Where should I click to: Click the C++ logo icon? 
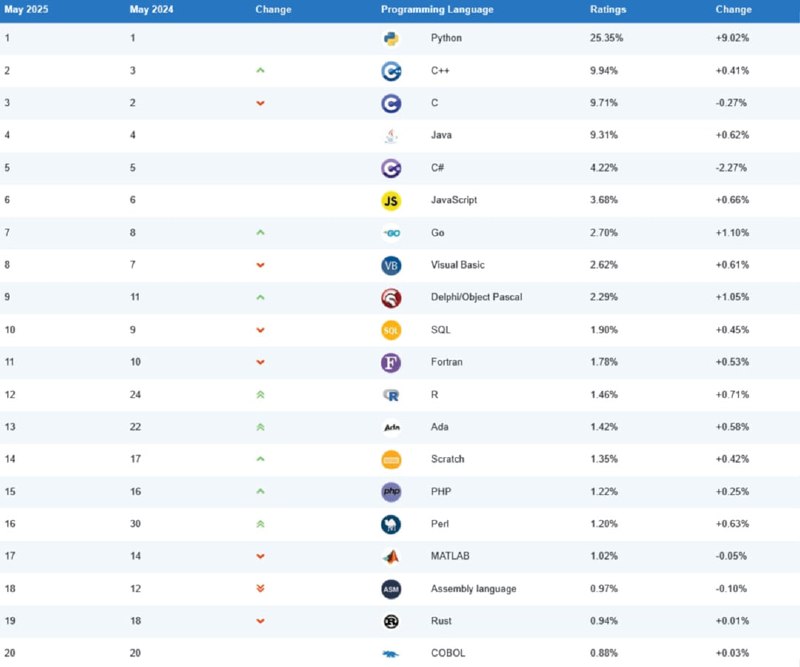(x=391, y=71)
